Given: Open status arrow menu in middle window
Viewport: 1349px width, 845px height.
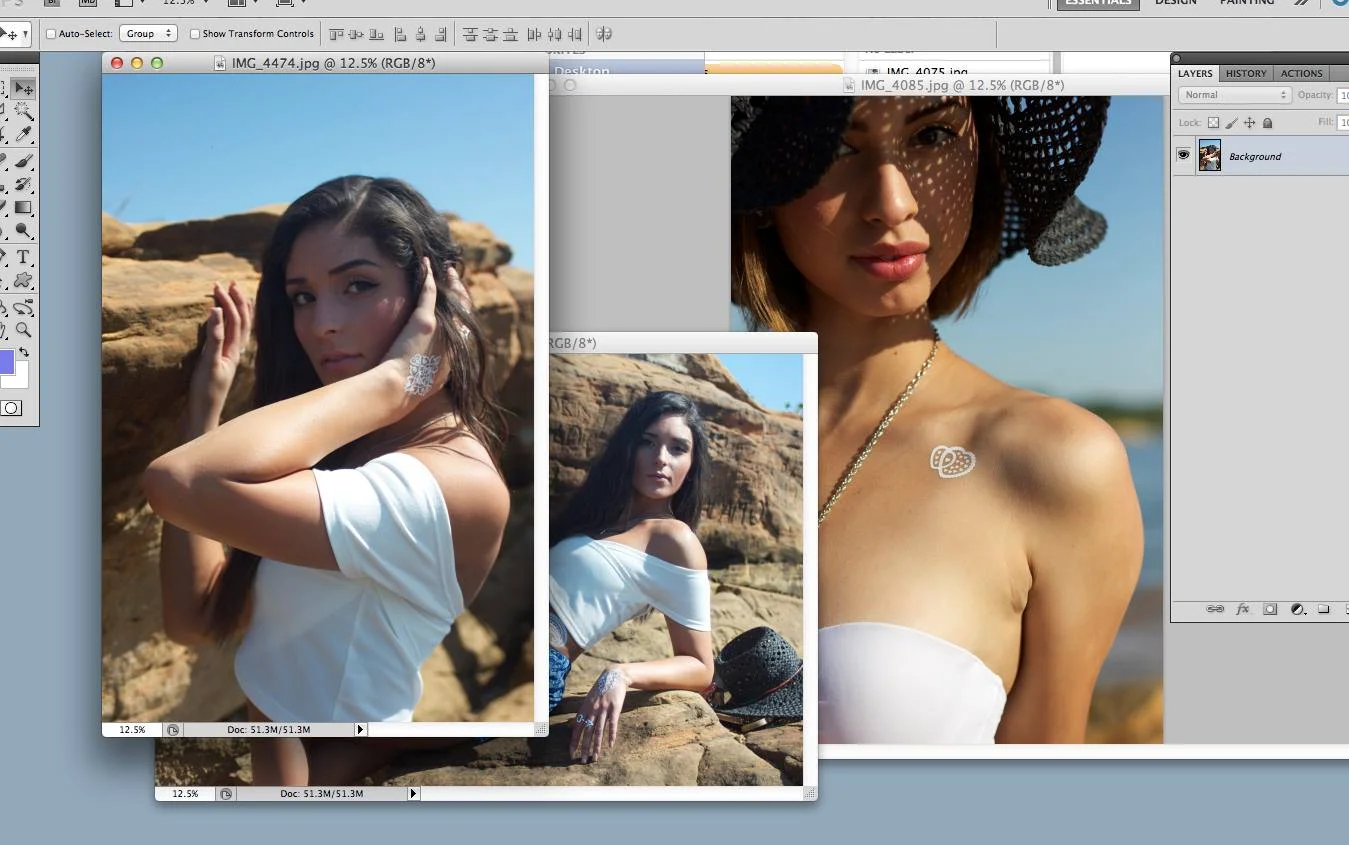Looking at the screenshot, I should 413,793.
